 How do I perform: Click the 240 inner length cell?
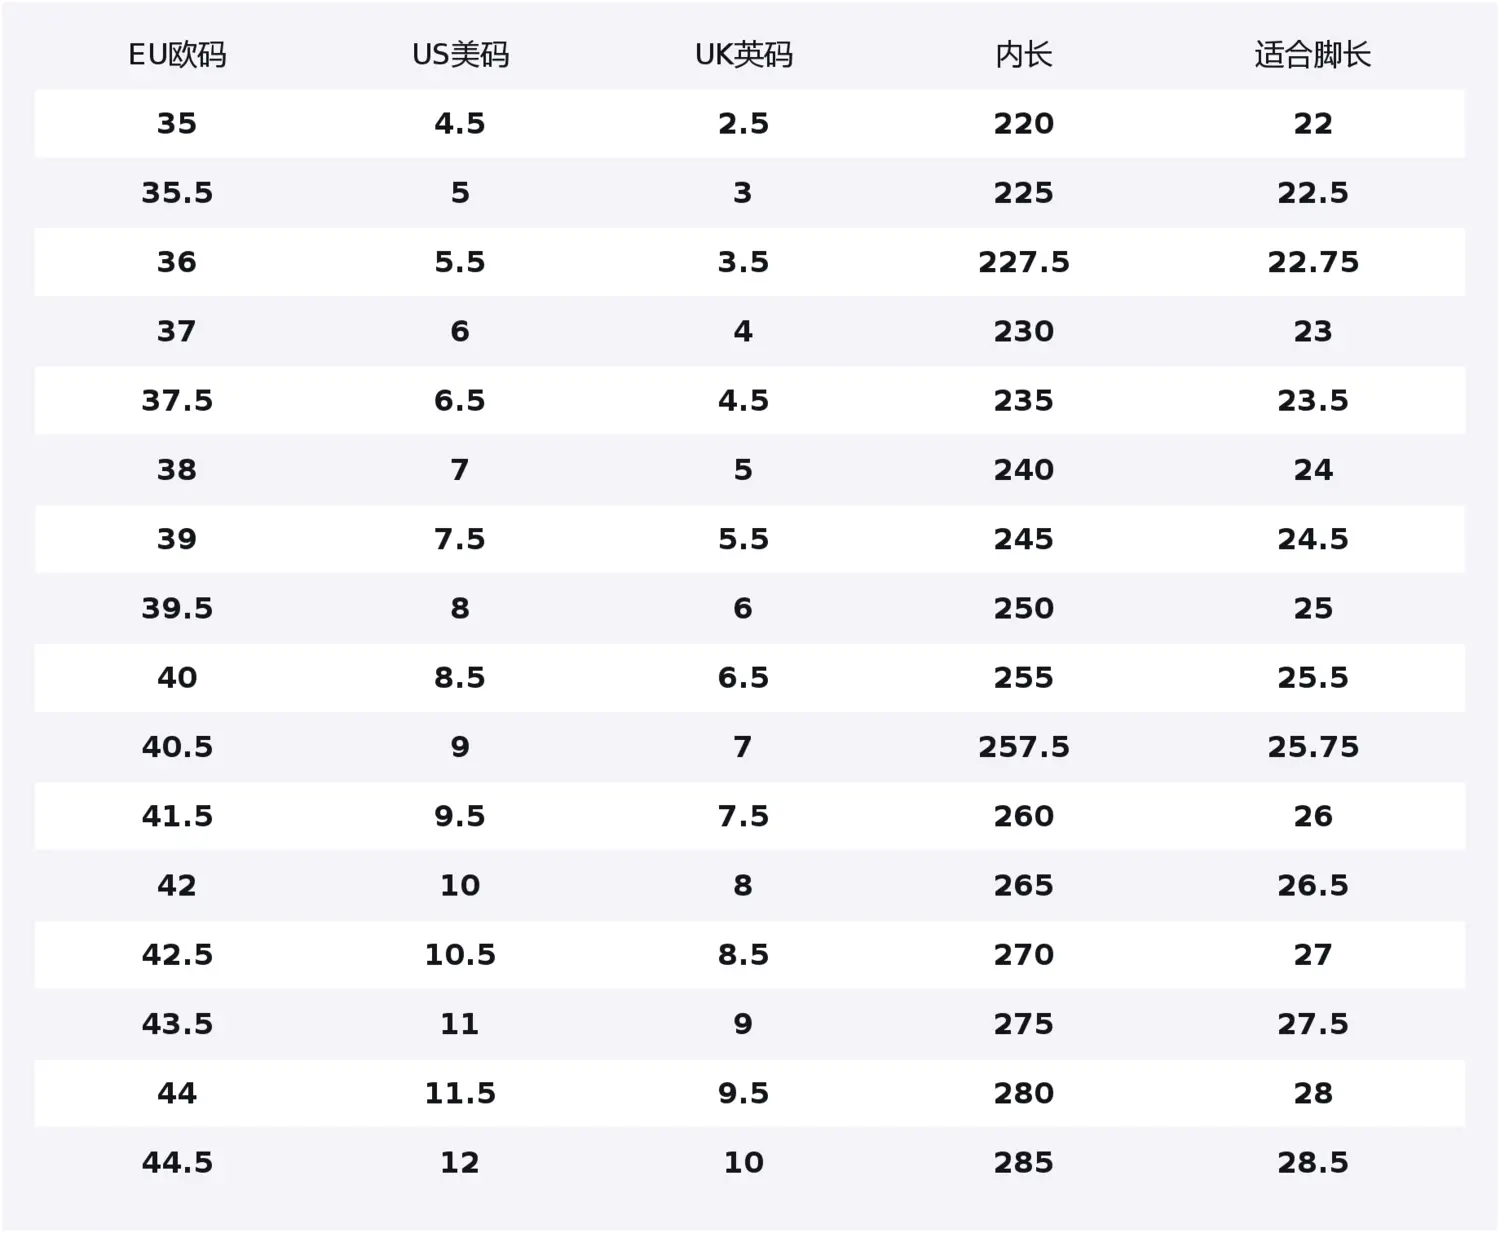(1023, 470)
